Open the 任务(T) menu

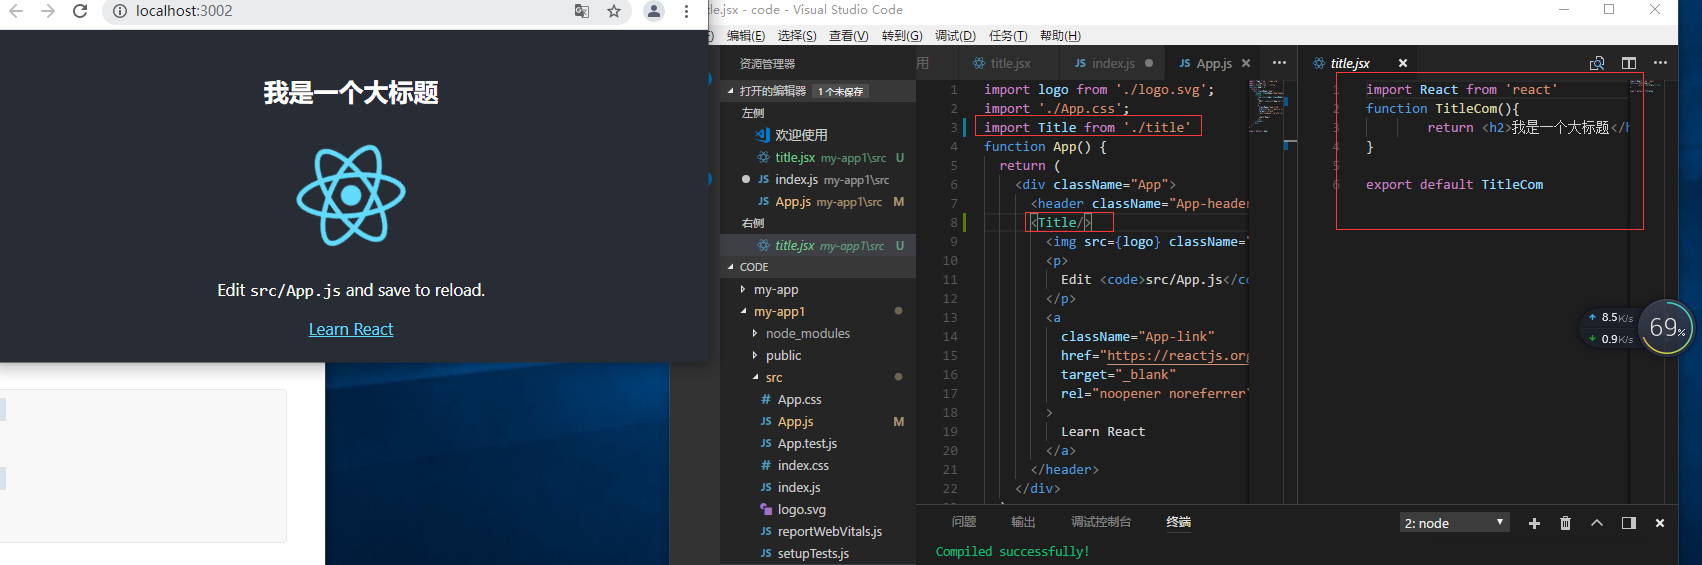[1008, 35]
